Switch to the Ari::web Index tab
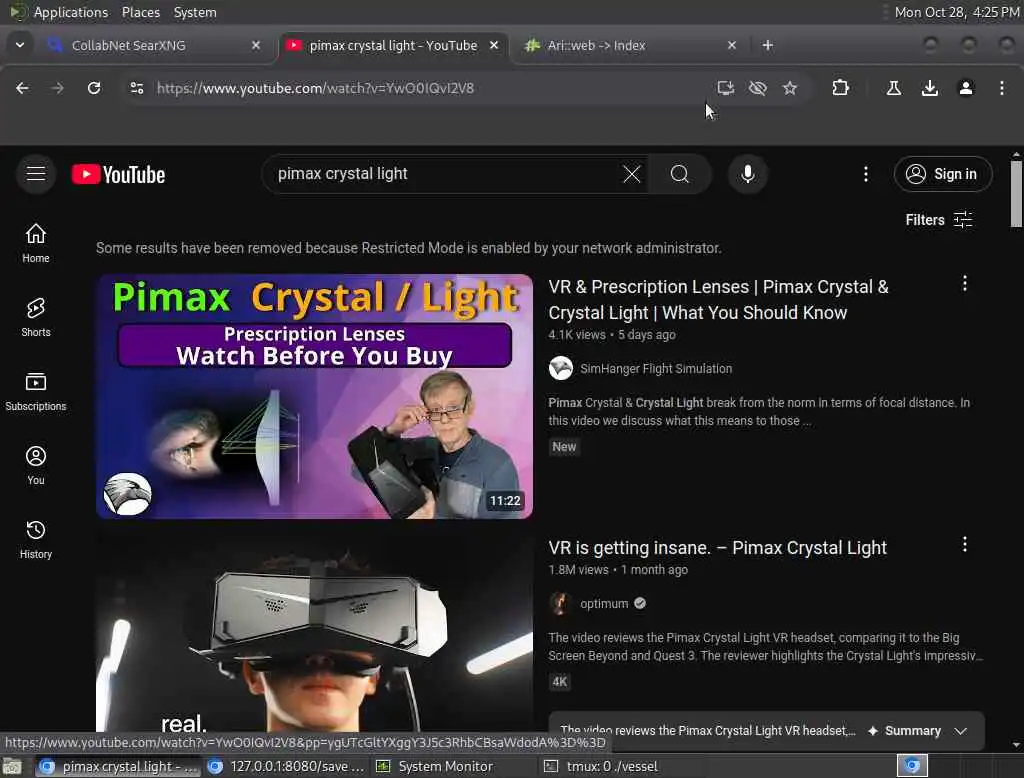The image size is (1024, 778). click(631, 45)
